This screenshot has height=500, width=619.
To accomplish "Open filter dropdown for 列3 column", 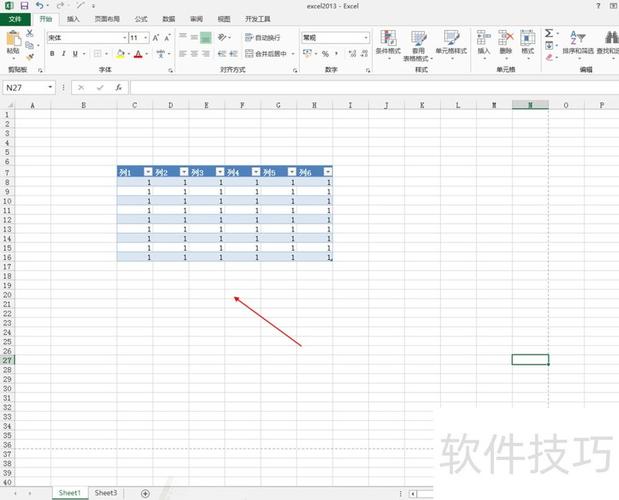I will point(220,172).
